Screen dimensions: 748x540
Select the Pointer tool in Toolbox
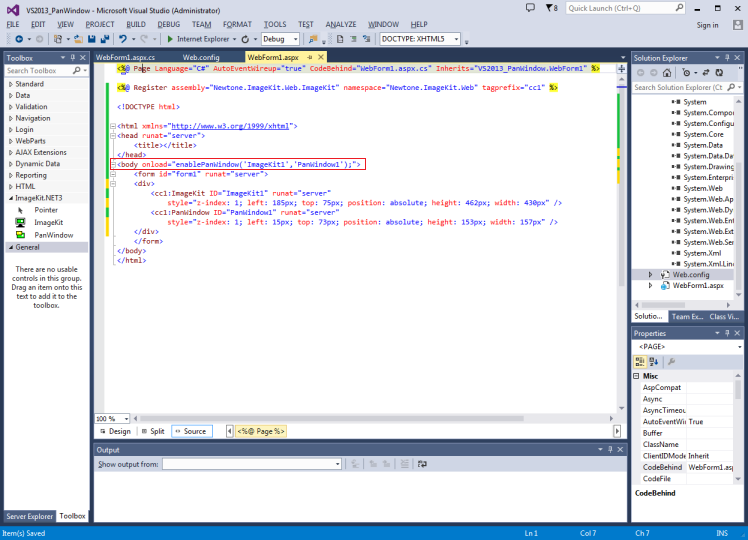(x=46, y=210)
